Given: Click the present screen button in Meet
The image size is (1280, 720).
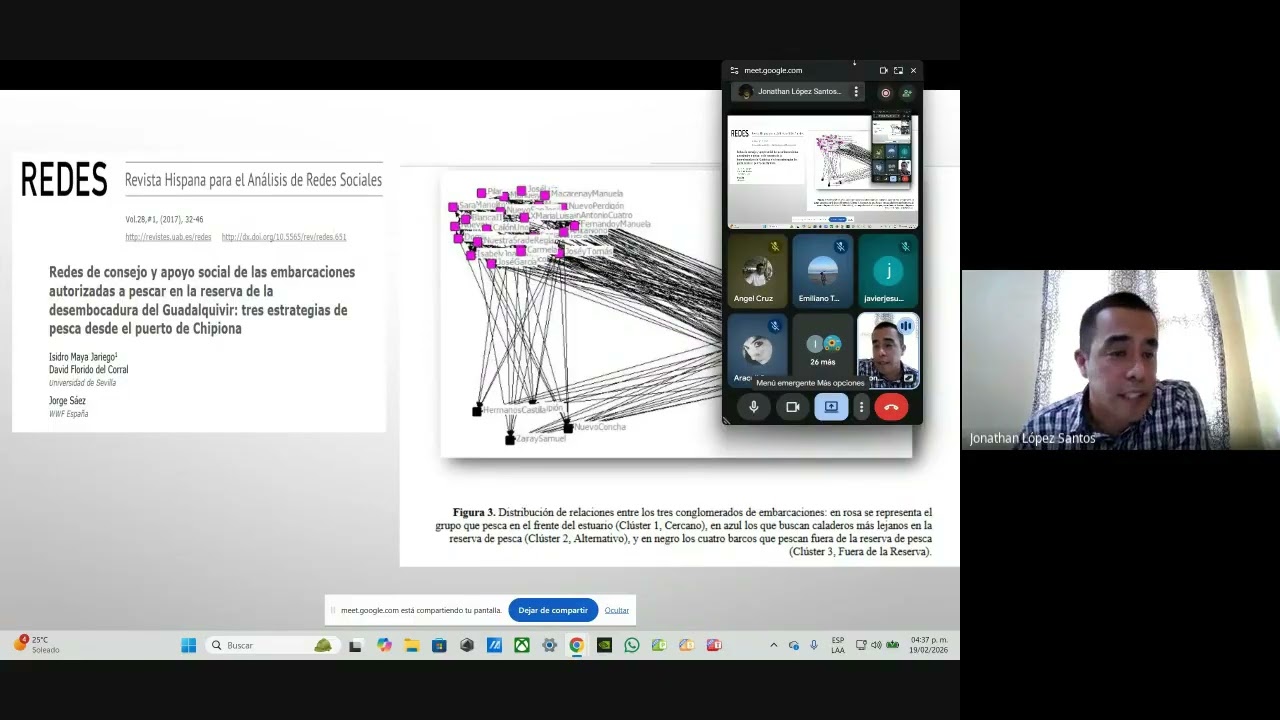Looking at the screenshot, I should pos(831,407).
